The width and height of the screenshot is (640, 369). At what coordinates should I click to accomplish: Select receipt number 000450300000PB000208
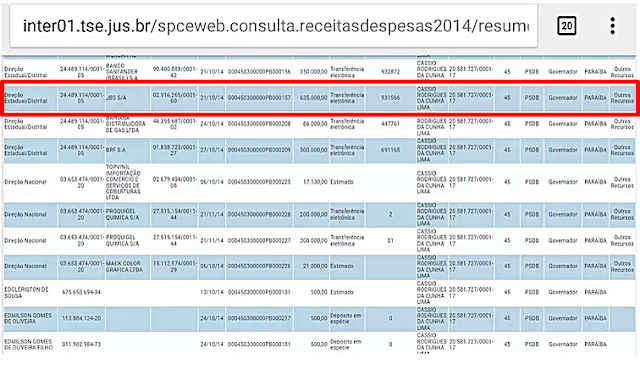click(x=259, y=124)
